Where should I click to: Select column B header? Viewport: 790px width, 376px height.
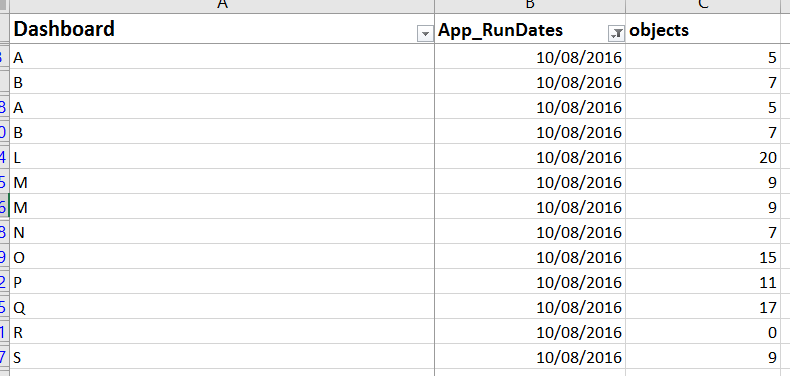click(530, 6)
